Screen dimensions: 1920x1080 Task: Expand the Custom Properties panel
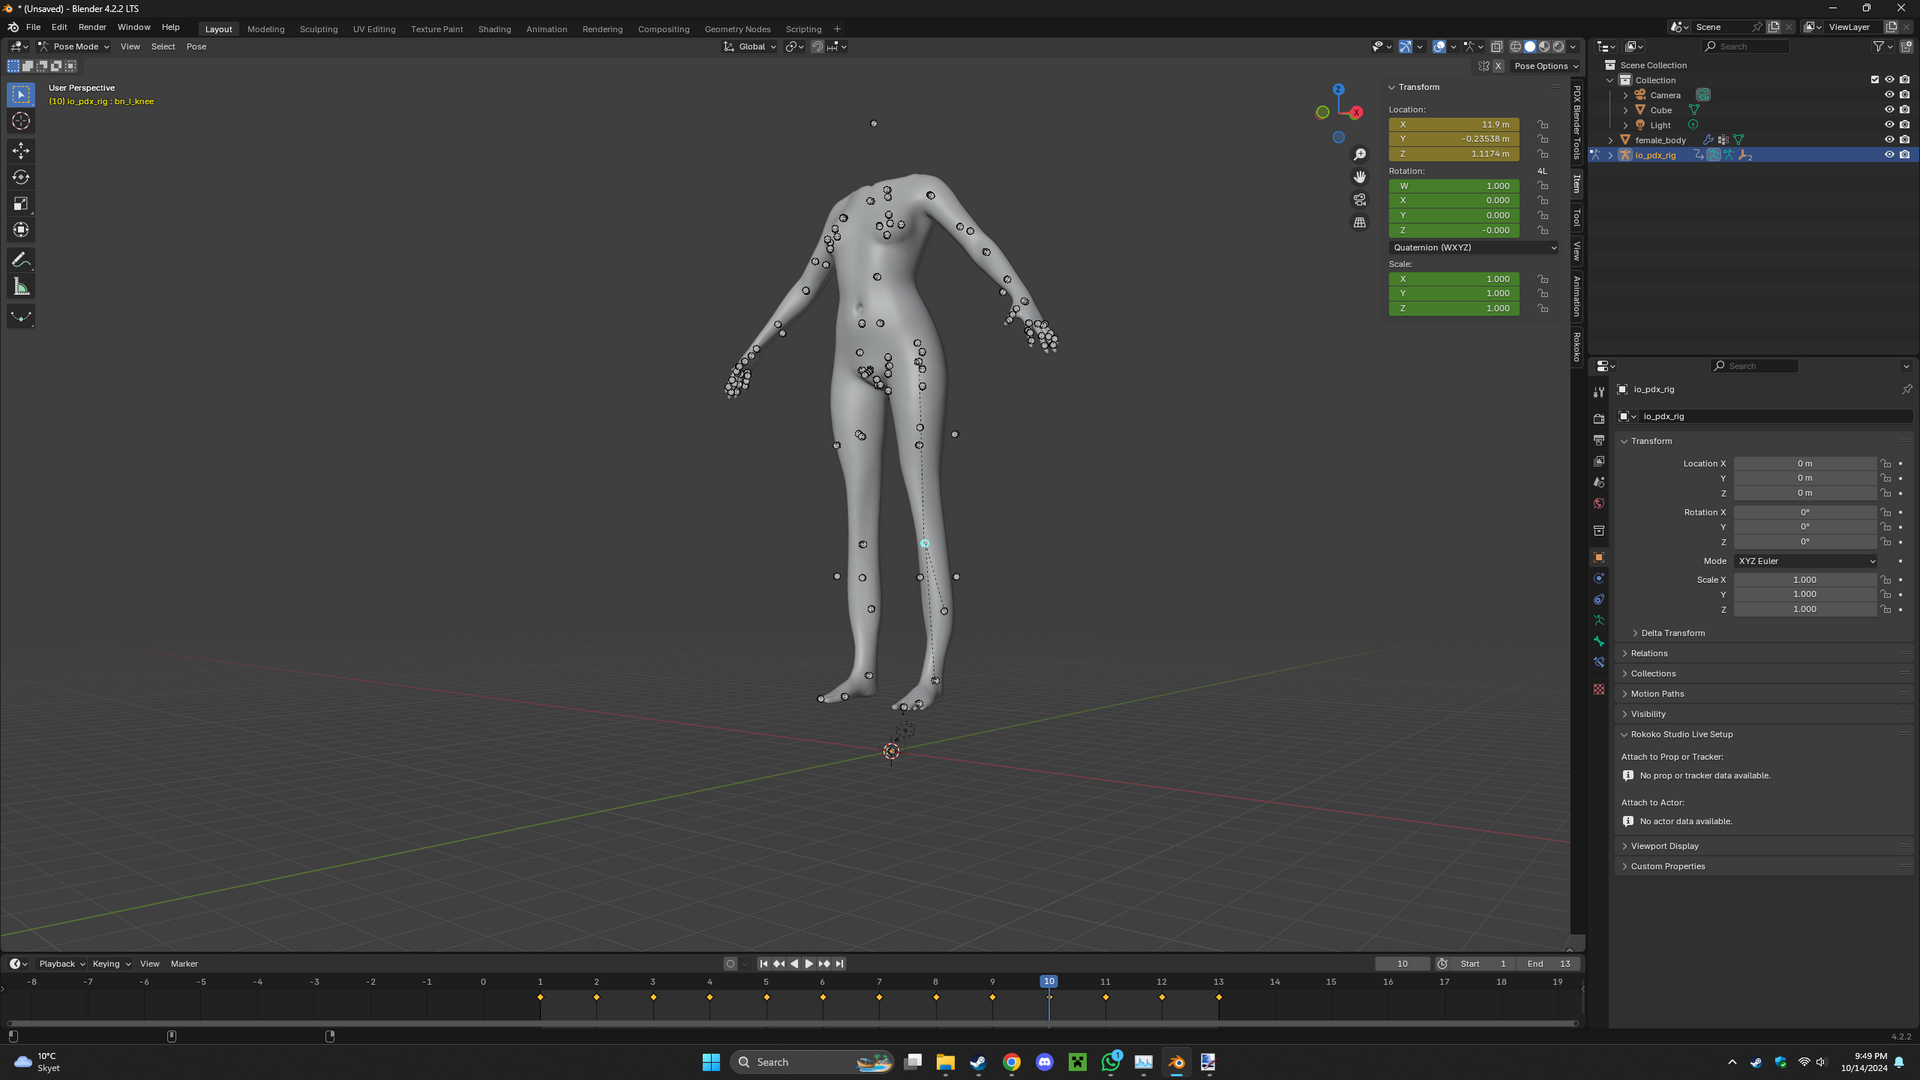coord(1667,867)
